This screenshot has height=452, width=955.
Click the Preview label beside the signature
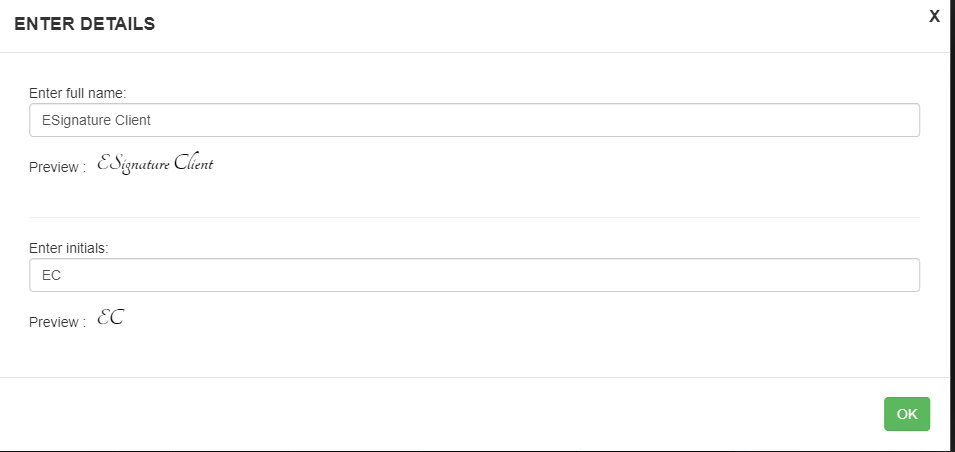coord(58,168)
